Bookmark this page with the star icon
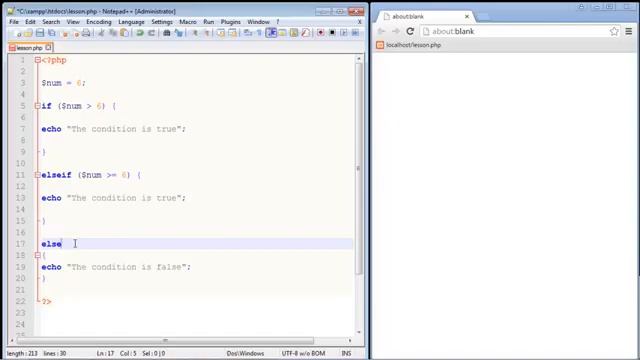 (x=614, y=31)
